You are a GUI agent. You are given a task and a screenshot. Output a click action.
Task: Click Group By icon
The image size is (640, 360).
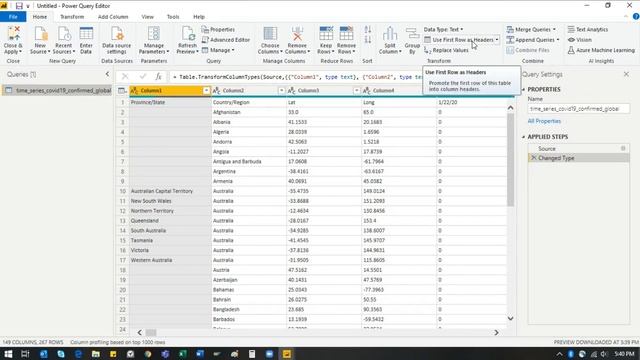point(412,33)
